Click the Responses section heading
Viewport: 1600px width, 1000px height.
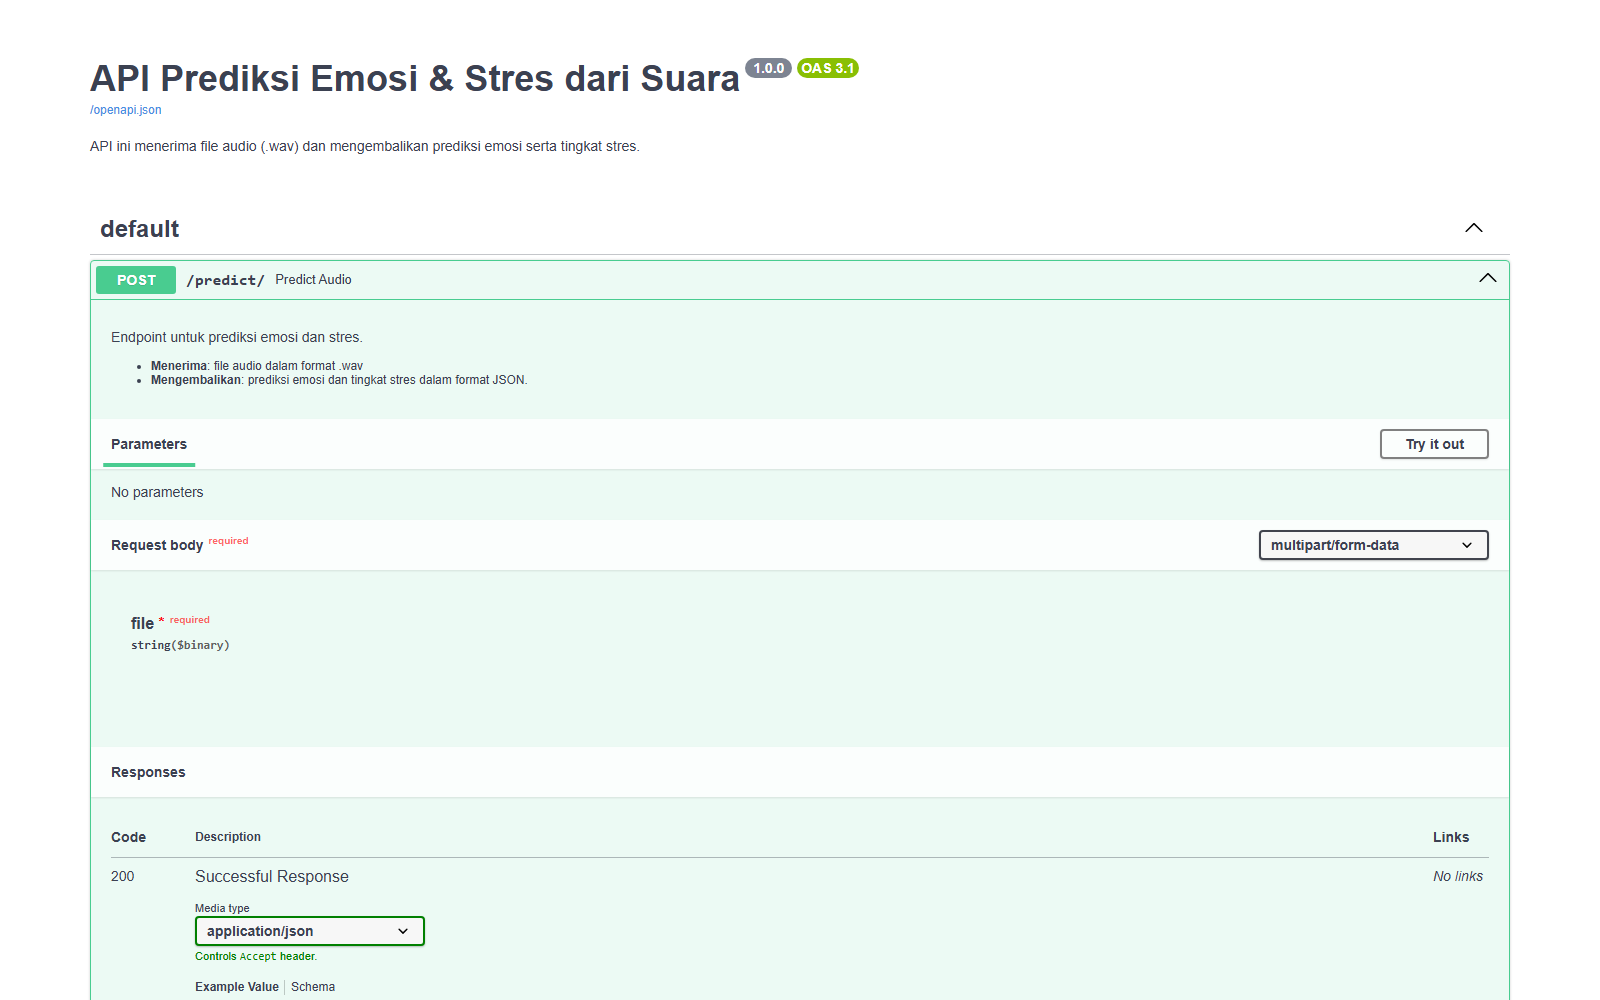[x=148, y=772]
